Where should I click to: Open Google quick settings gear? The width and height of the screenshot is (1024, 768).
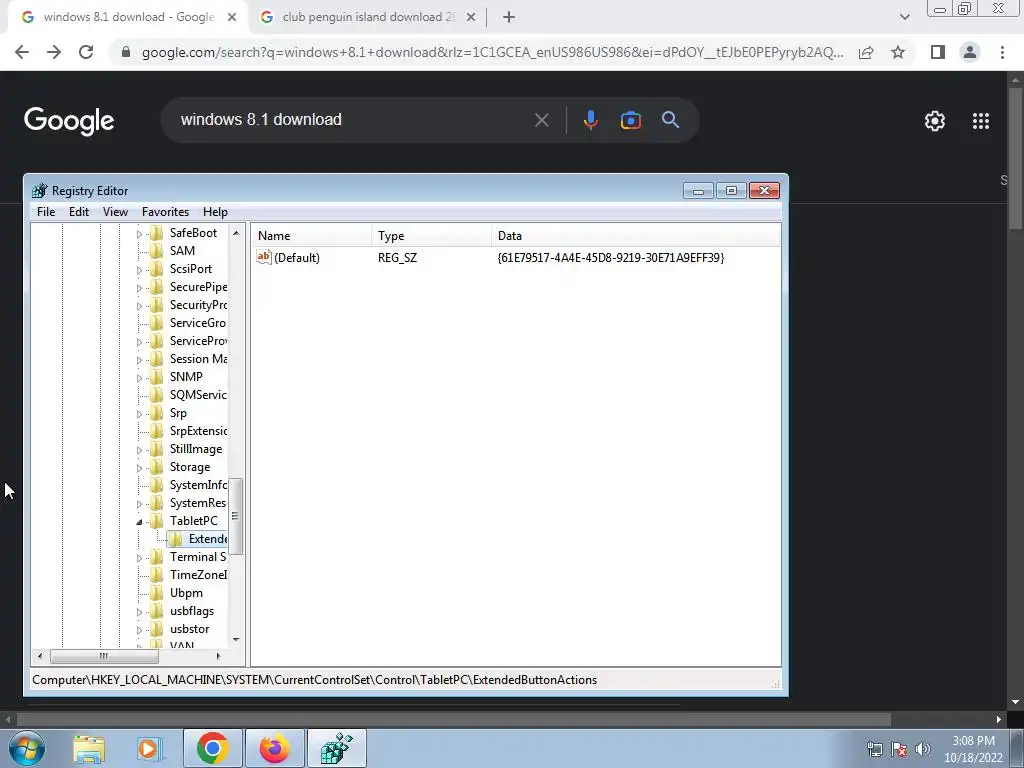click(x=935, y=121)
